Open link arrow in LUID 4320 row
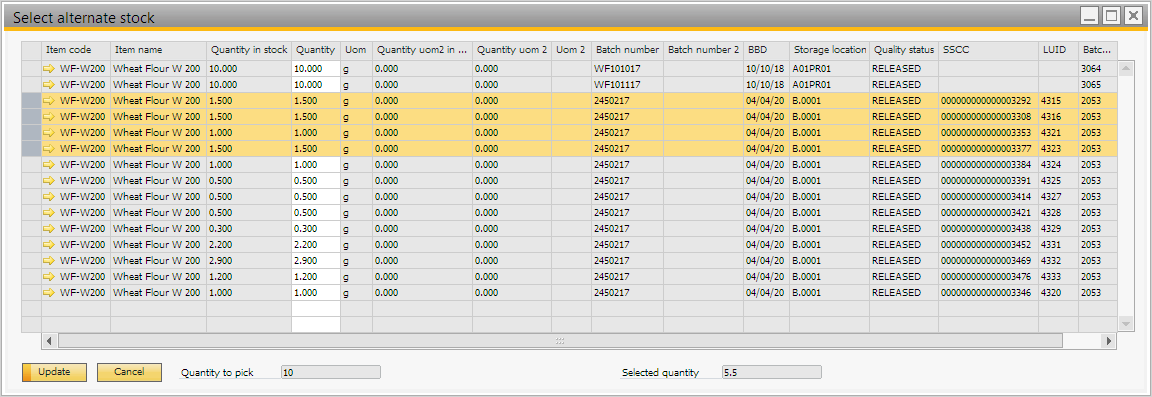The width and height of the screenshot is (1152, 397). tap(49, 293)
